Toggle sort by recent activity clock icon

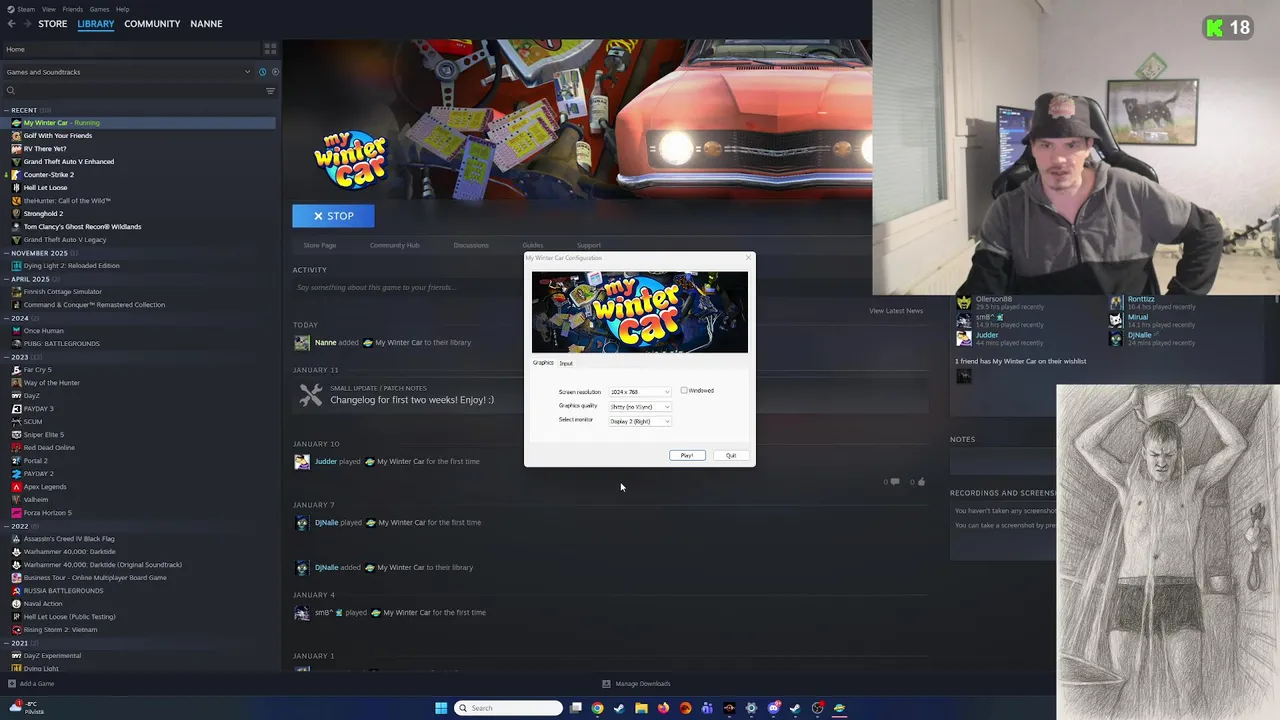(x=262, y=72)
